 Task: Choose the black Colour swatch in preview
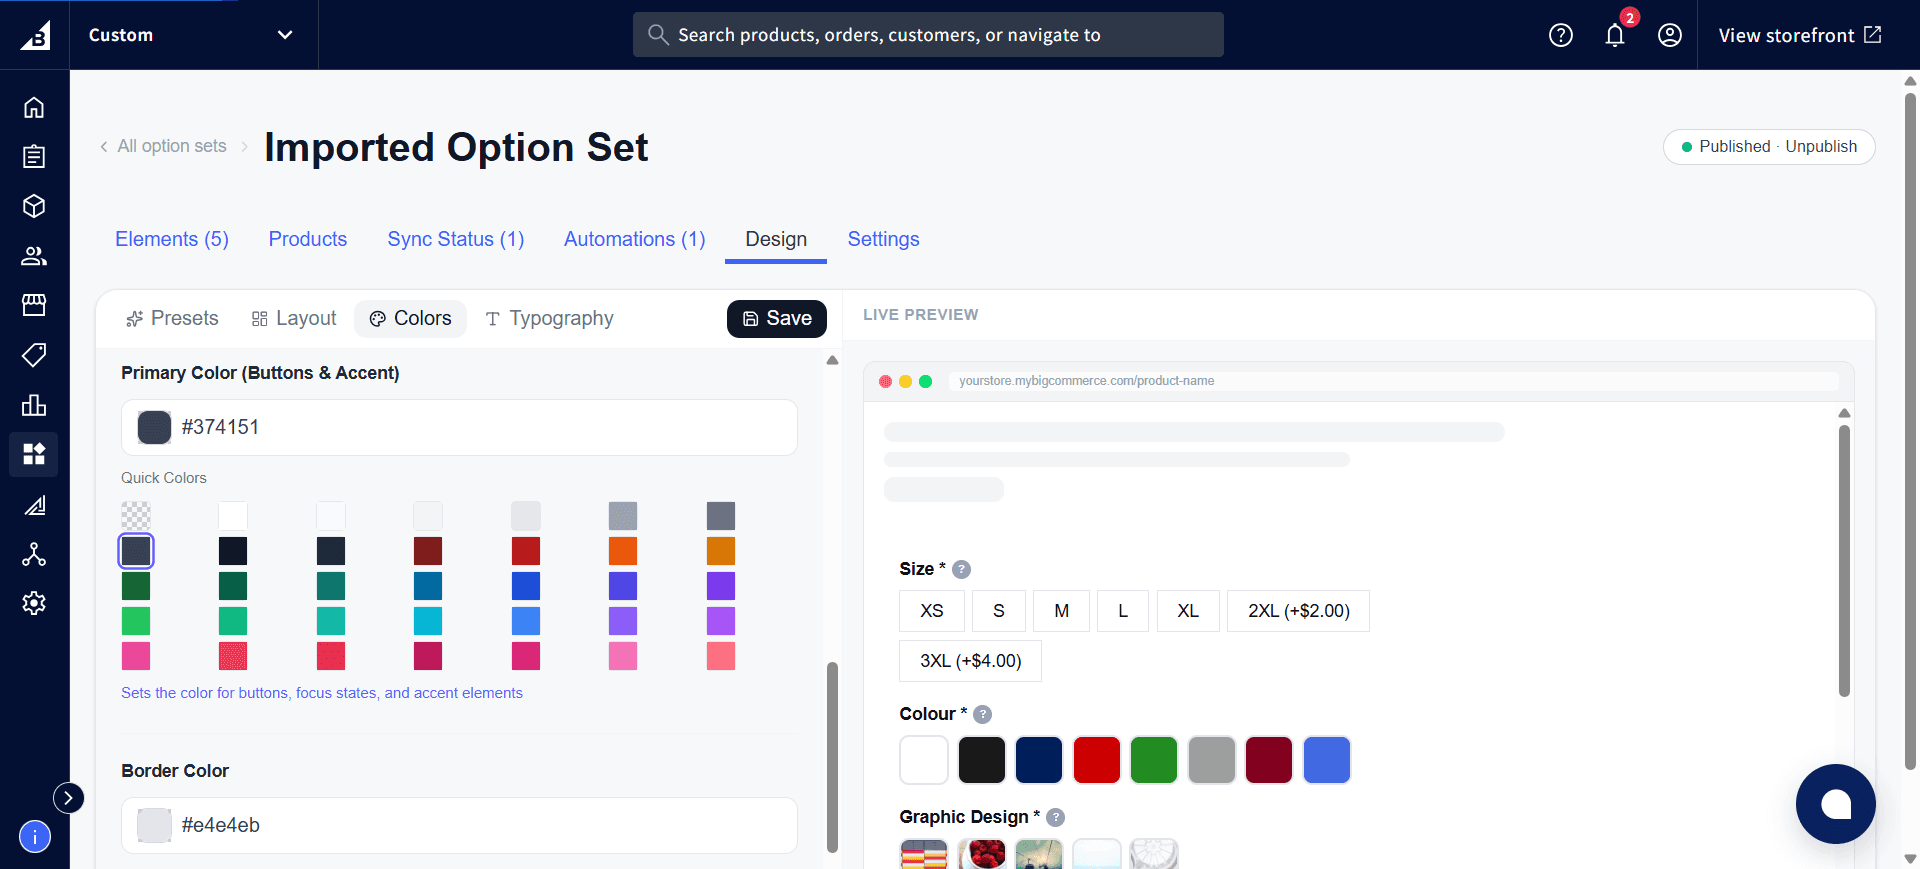click(x=982, y=760)
